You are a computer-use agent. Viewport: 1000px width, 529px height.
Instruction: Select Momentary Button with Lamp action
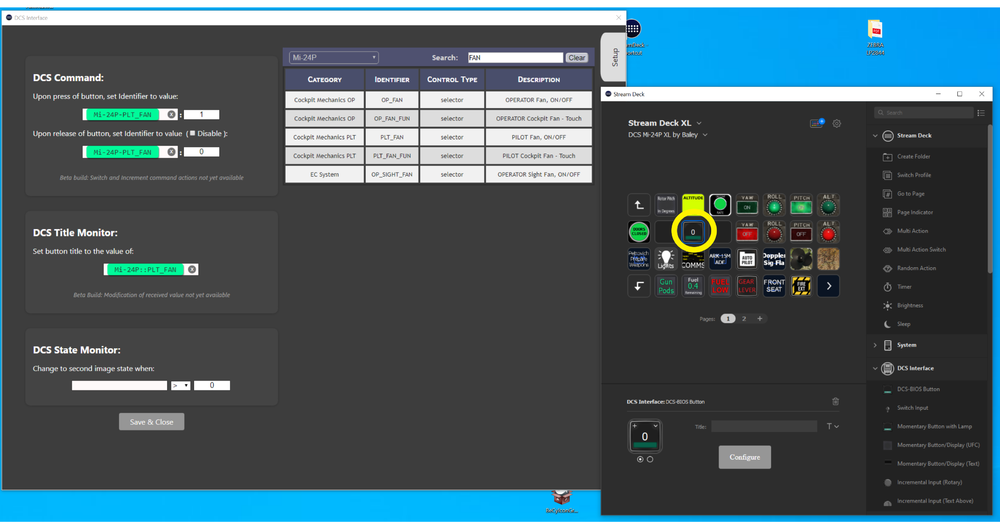click(934, 426)
